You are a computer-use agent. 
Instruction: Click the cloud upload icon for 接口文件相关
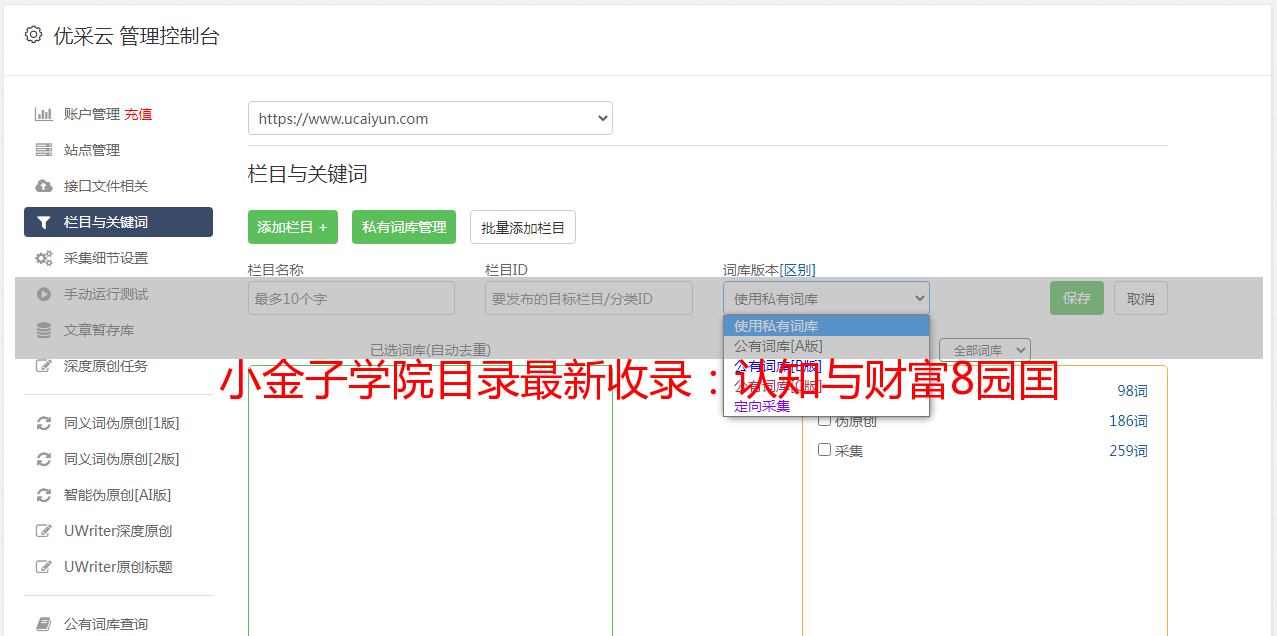pyautogui.click(x=44, y=186)
